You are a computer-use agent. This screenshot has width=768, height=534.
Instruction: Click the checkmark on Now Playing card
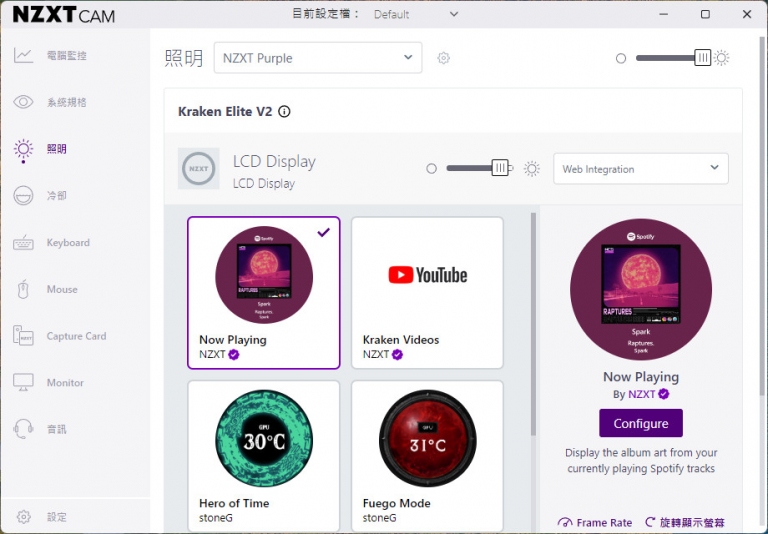click(x=323, y=232)
